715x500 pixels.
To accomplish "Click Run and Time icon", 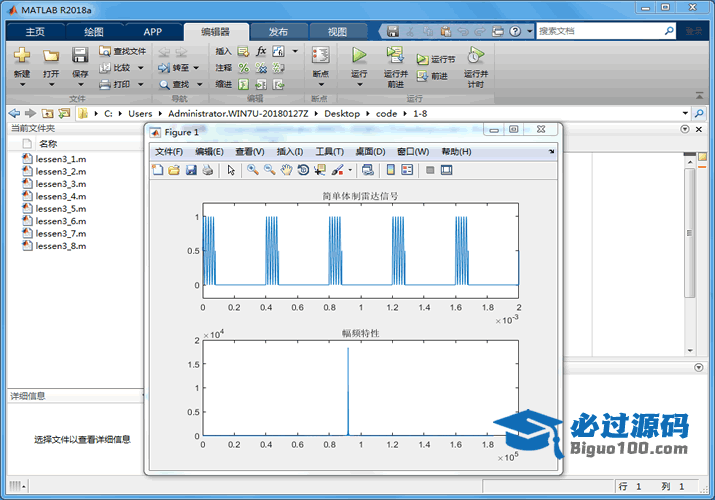I will click(476, 55).
